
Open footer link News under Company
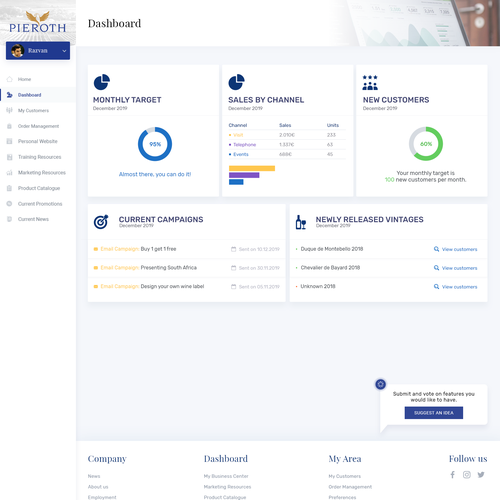94,476
